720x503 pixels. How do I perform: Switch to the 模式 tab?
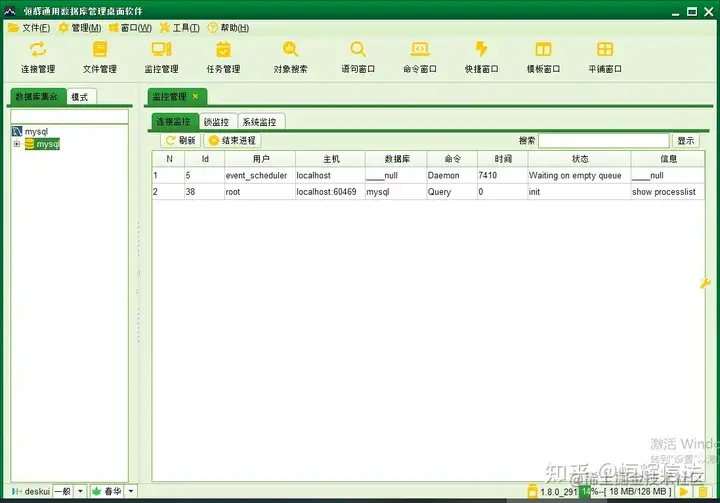click(x=81, y=97)
